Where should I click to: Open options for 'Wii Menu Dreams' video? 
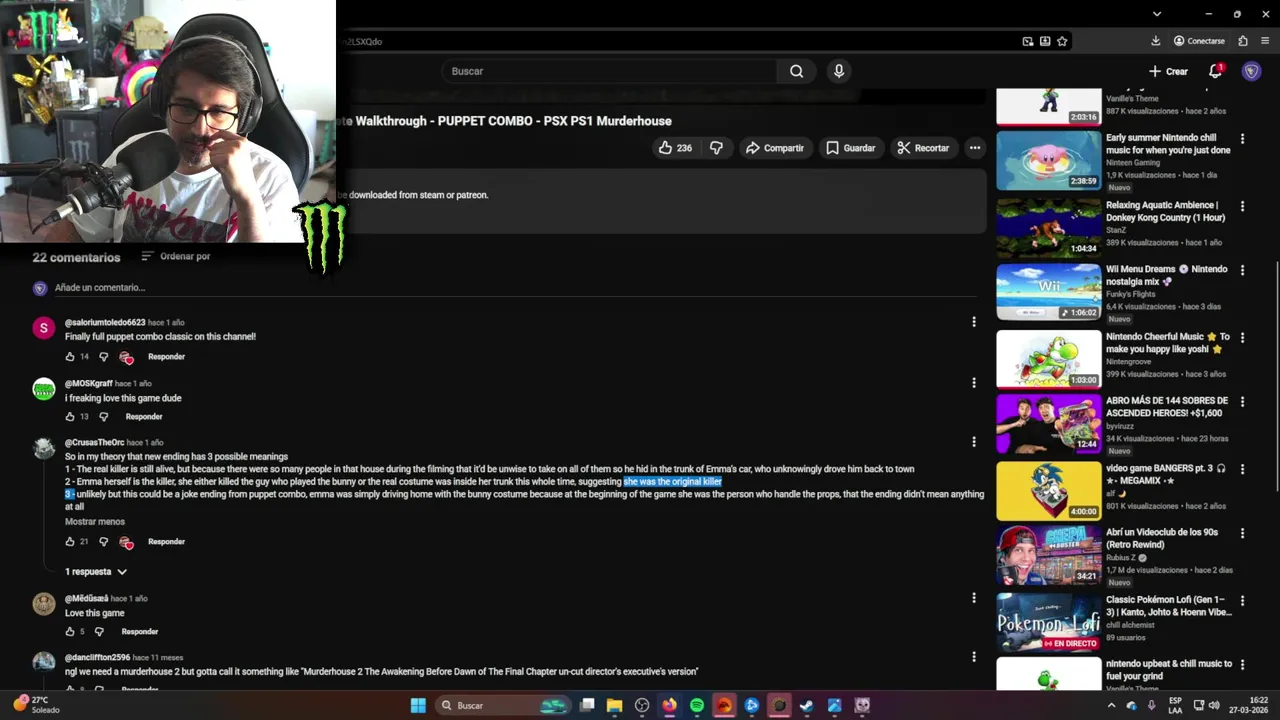1242,270
